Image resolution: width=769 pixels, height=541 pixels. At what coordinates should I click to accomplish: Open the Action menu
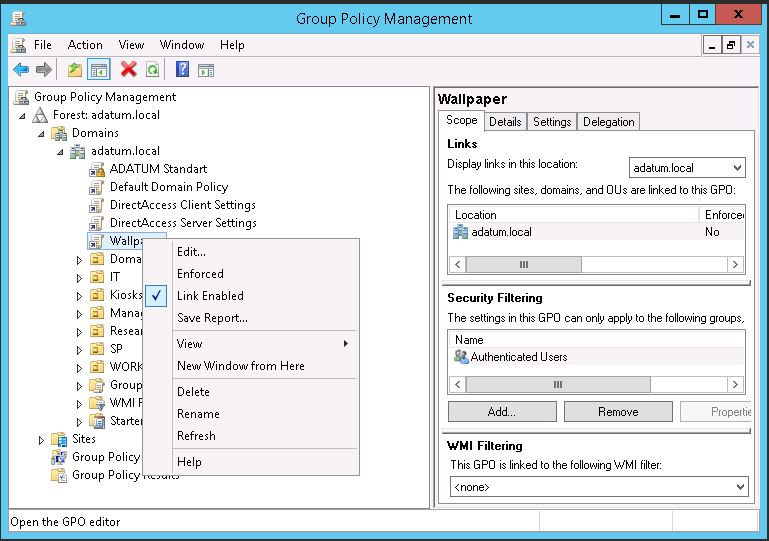click(x=85, y=45)
